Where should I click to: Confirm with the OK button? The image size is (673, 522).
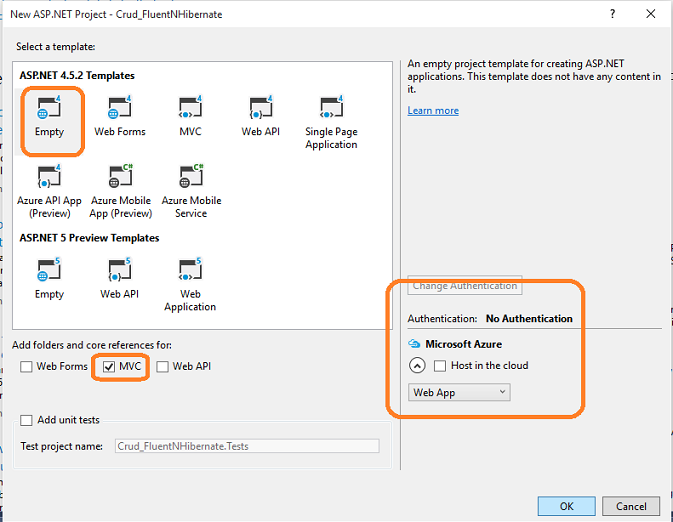[567, 506]
